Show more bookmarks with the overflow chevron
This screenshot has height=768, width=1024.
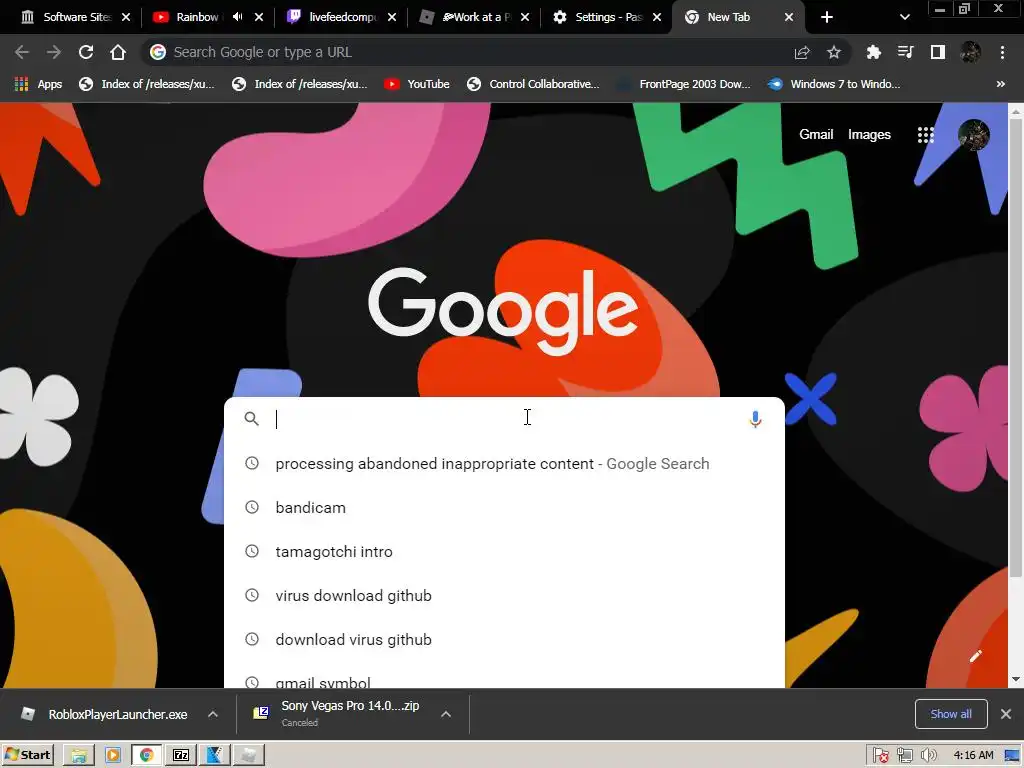click(x=1000, y=84)
